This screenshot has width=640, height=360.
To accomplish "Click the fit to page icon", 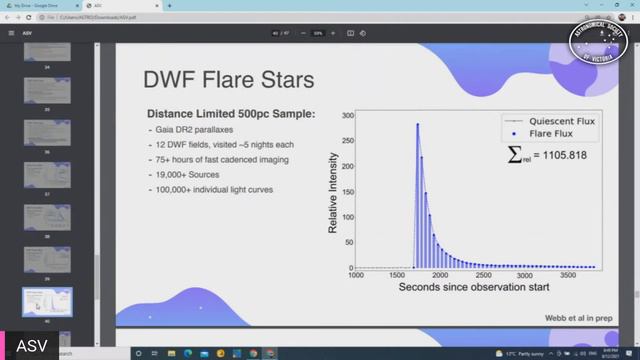I will tap(350, 33).
